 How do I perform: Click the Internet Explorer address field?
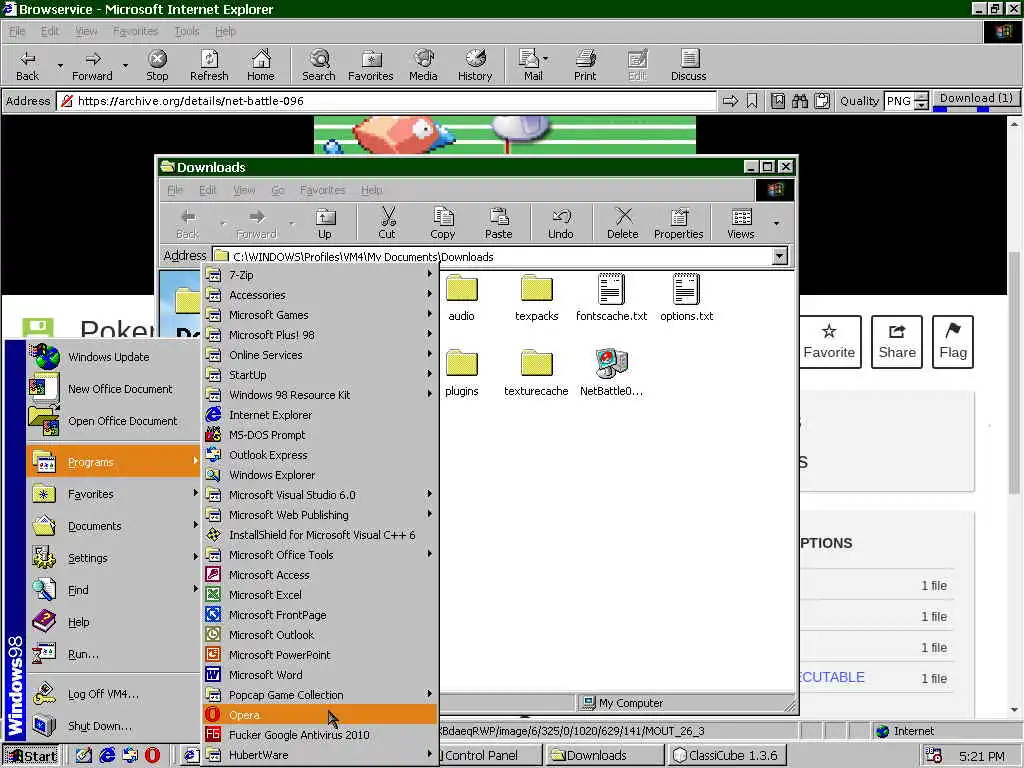tap(387, 101)
